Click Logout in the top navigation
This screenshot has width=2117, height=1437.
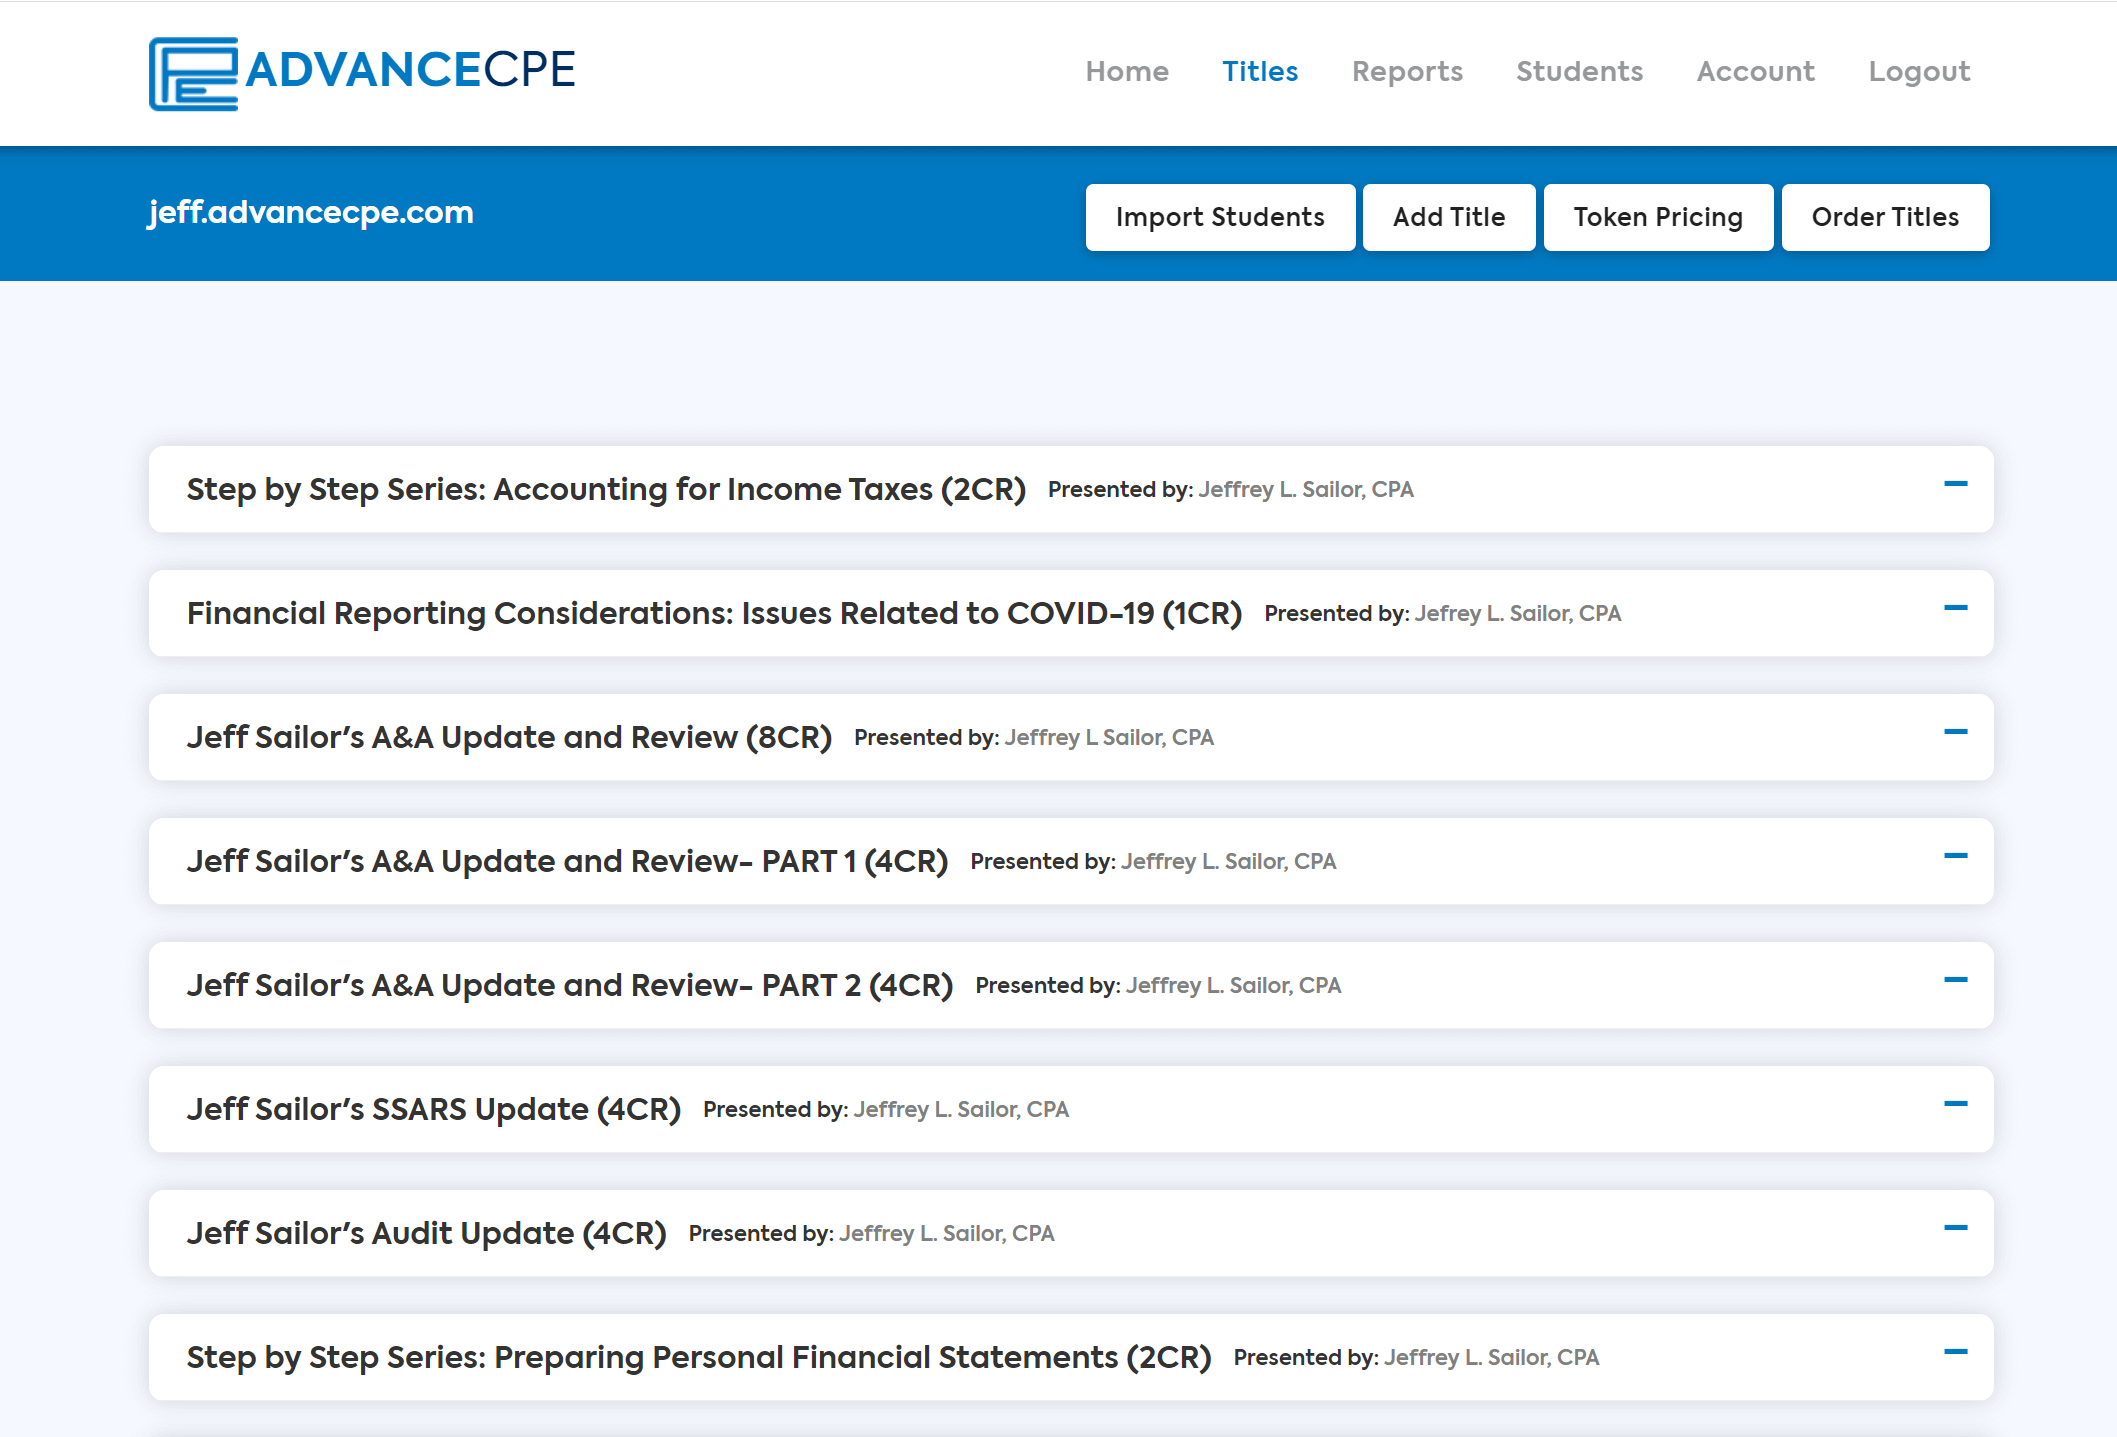point(1918,72)
